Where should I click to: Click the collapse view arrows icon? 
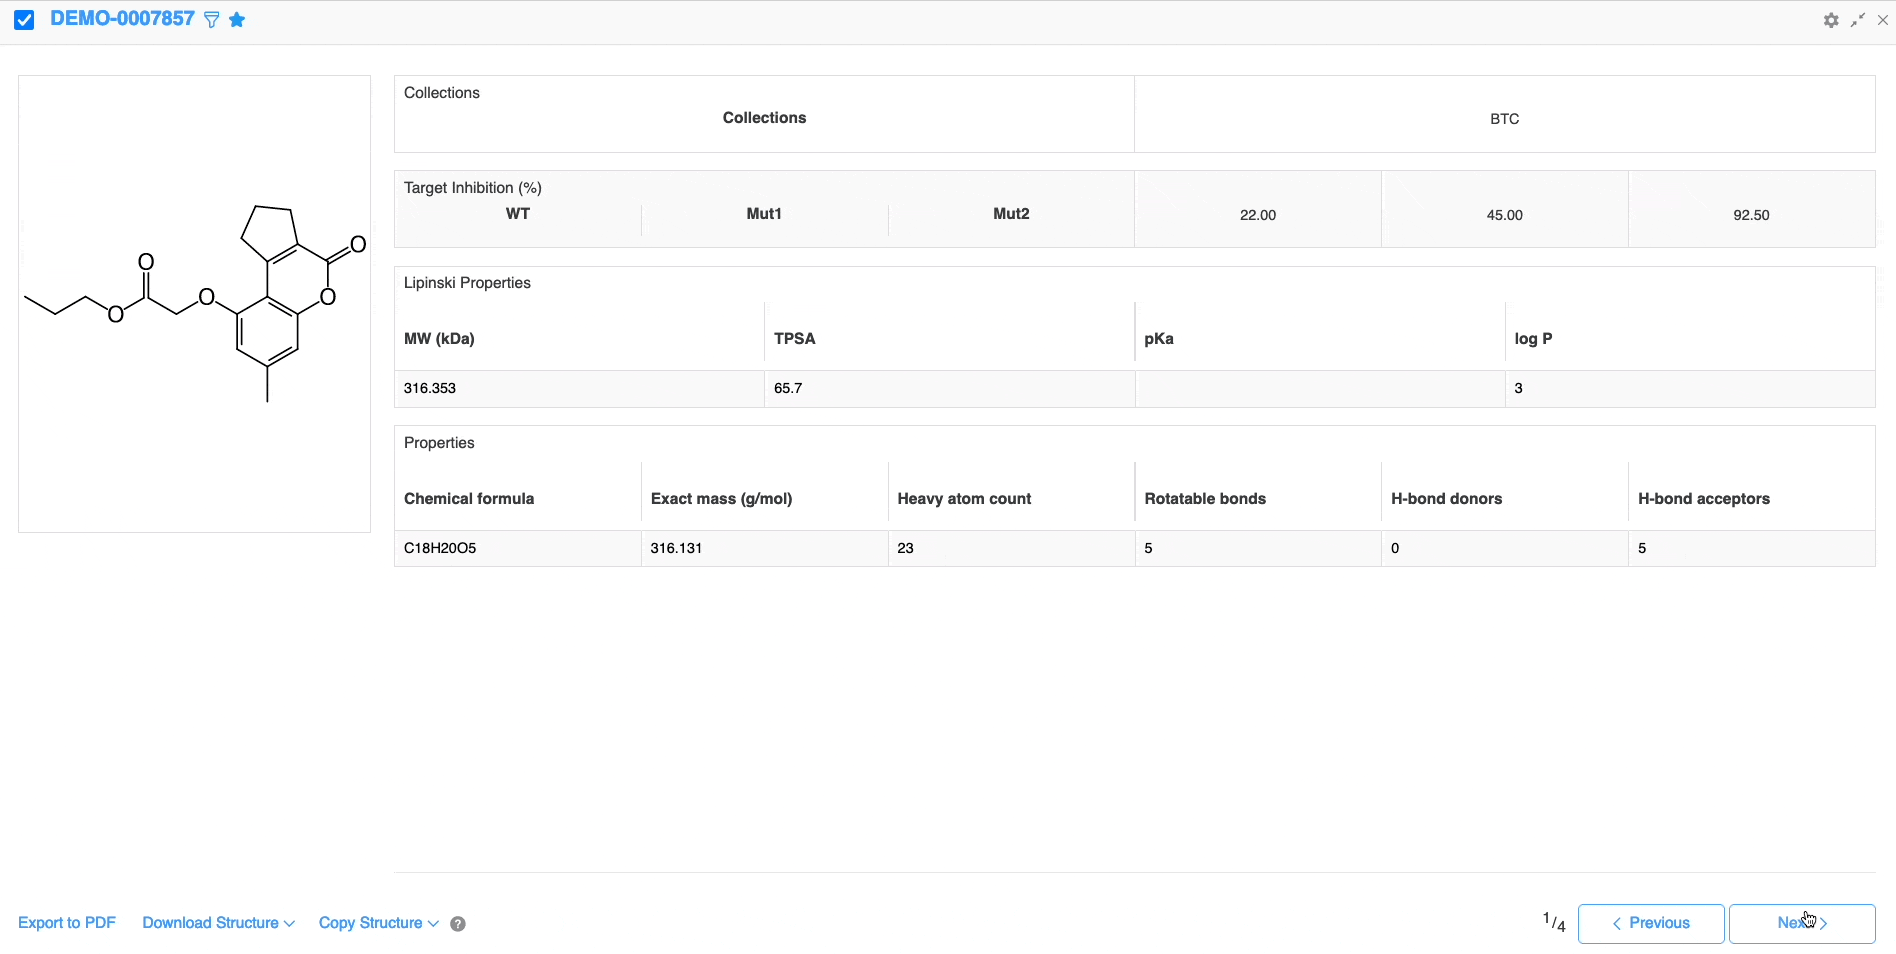pos(1858,20)
